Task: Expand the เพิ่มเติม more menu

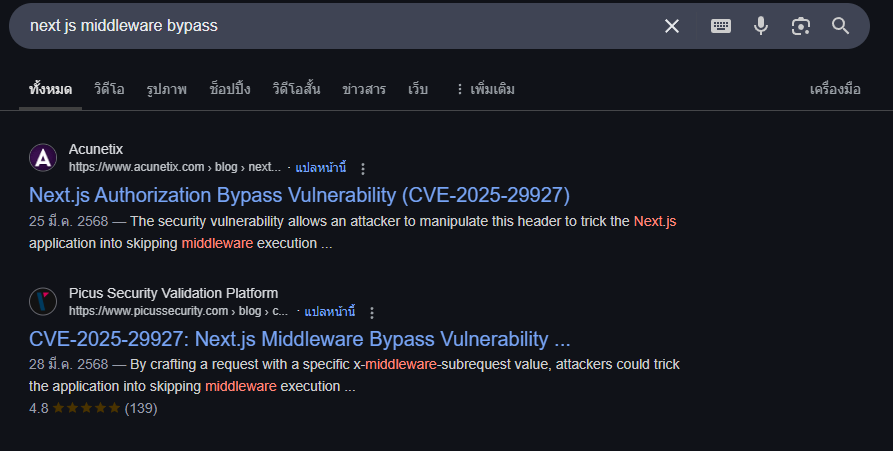Action: coord(485,89)
